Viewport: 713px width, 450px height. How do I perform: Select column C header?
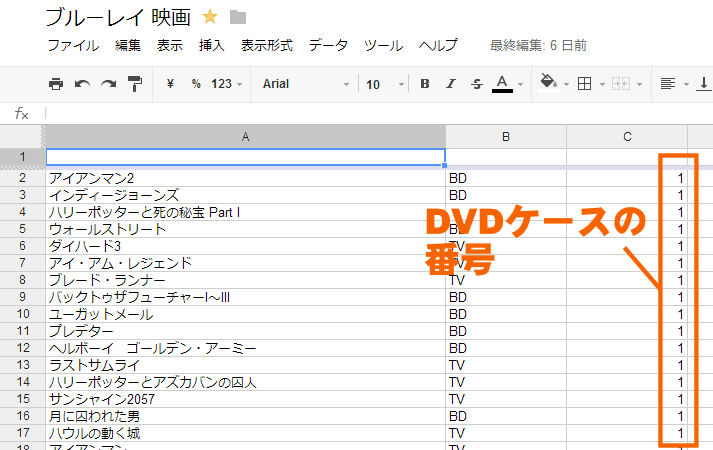click(x=627, y=137)
